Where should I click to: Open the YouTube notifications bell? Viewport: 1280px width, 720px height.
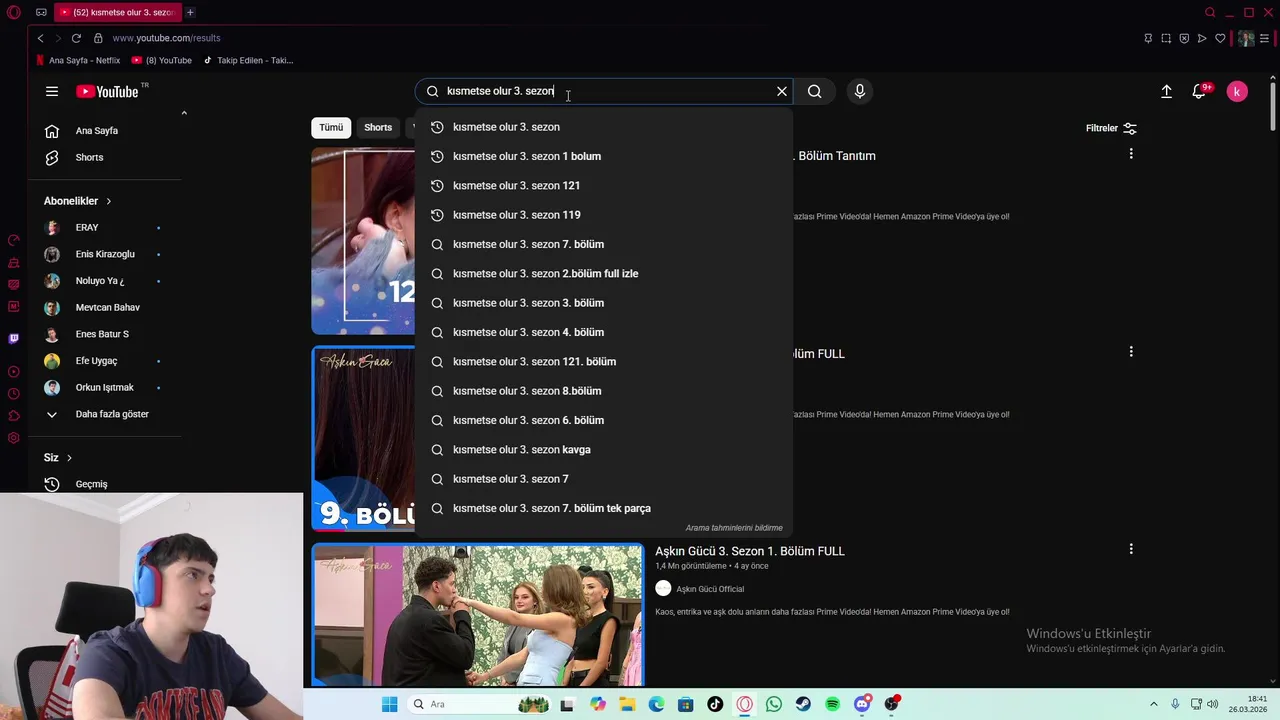[x=1199, y=91]
